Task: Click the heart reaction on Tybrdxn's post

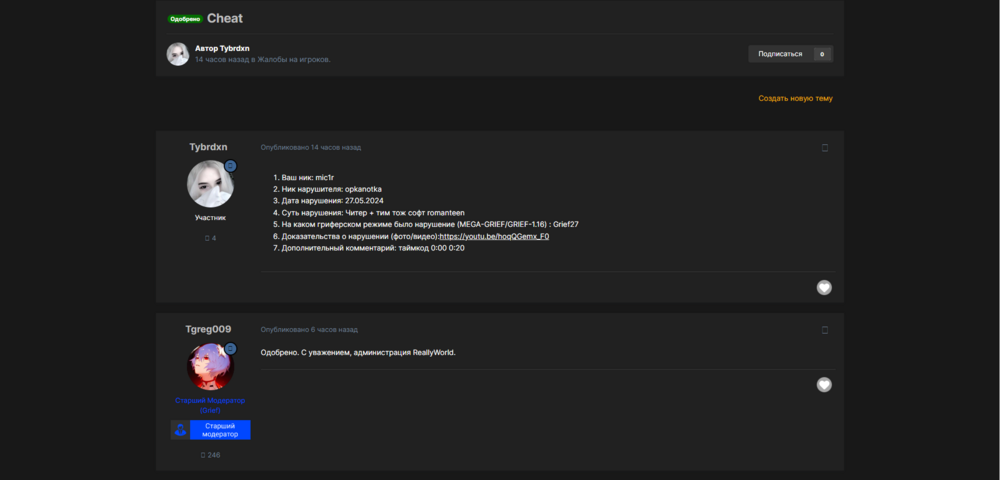Action: click(x=824, y=287)
